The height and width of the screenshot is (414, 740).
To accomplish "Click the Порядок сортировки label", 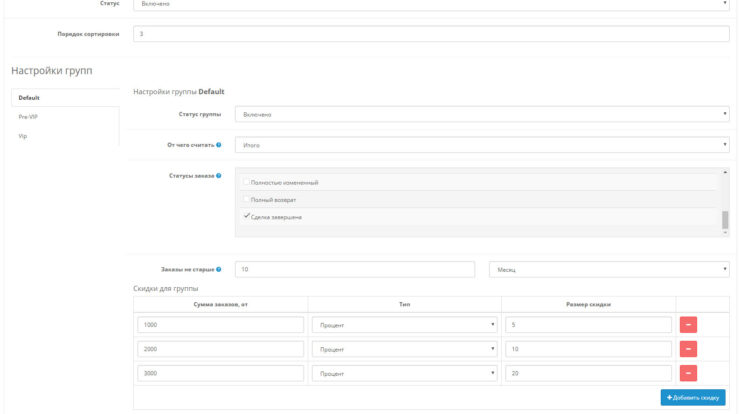I will click(88, 34).
